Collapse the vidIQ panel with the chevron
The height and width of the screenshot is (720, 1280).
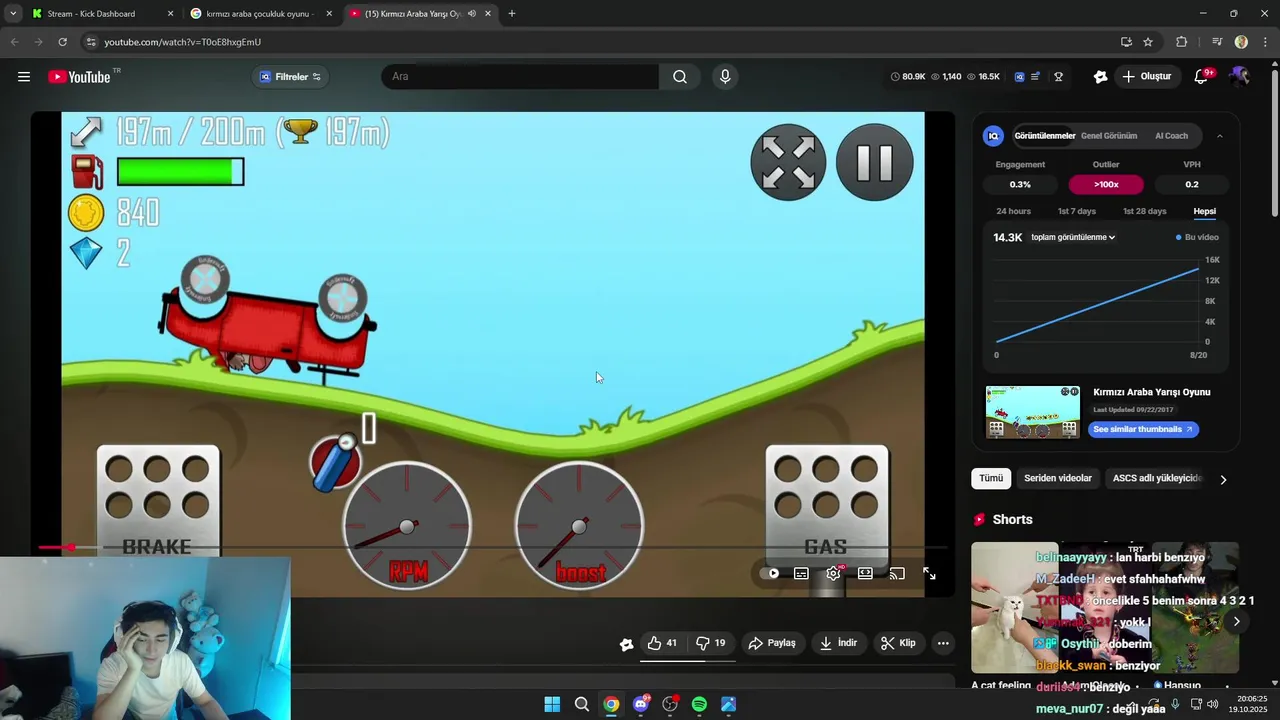1219,136
